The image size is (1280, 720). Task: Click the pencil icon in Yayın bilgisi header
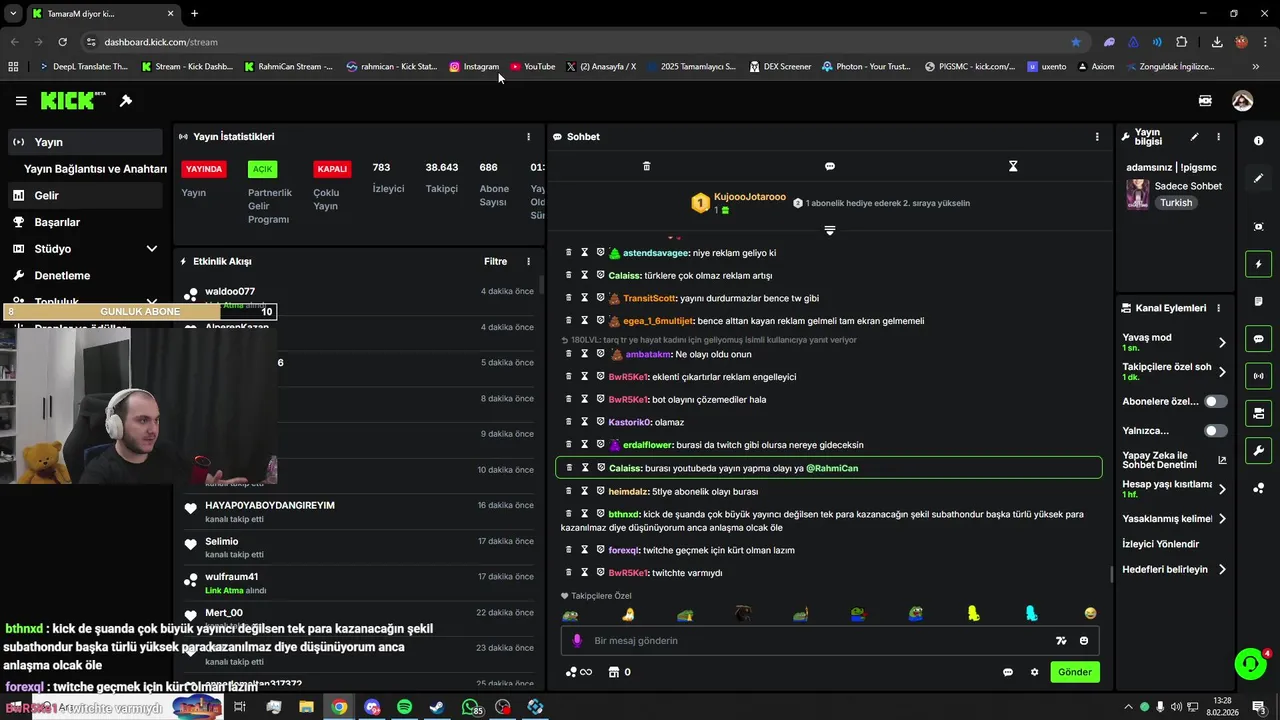pos(1194,137)
